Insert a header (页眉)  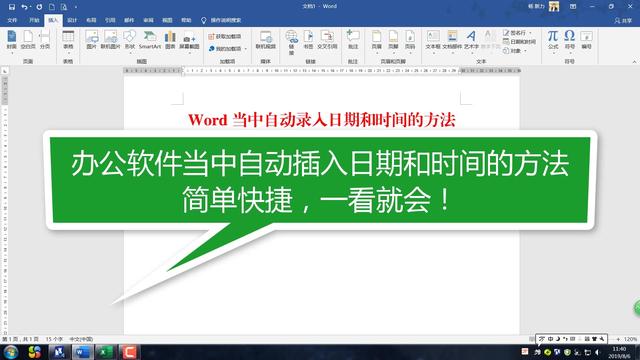376,41
